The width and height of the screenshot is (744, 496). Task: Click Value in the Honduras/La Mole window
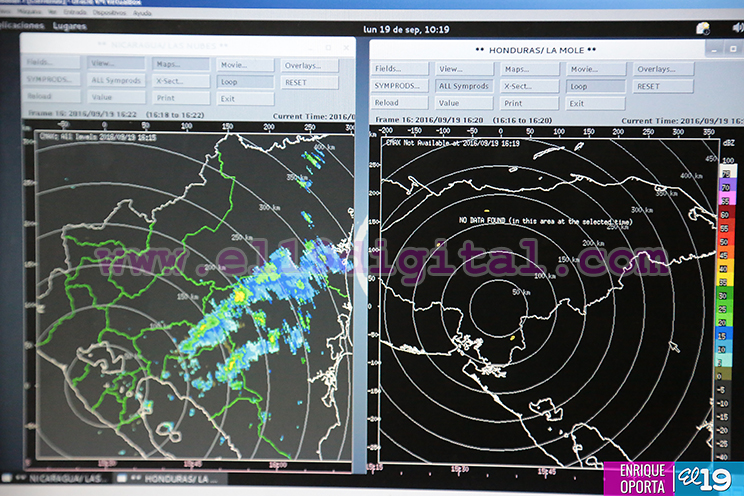[464, 103]
